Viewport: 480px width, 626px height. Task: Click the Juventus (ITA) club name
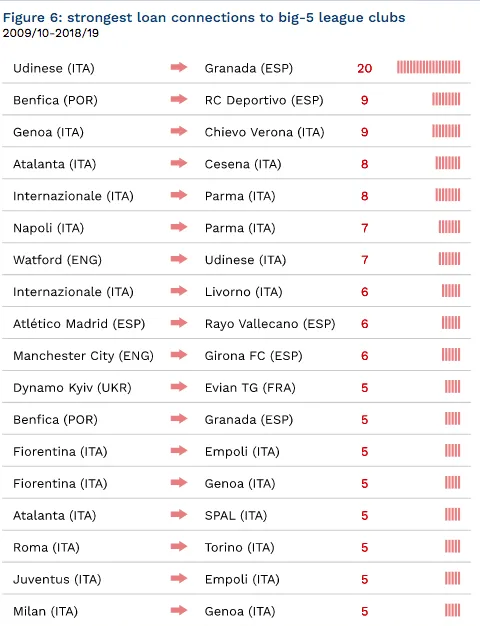(57, 579)
